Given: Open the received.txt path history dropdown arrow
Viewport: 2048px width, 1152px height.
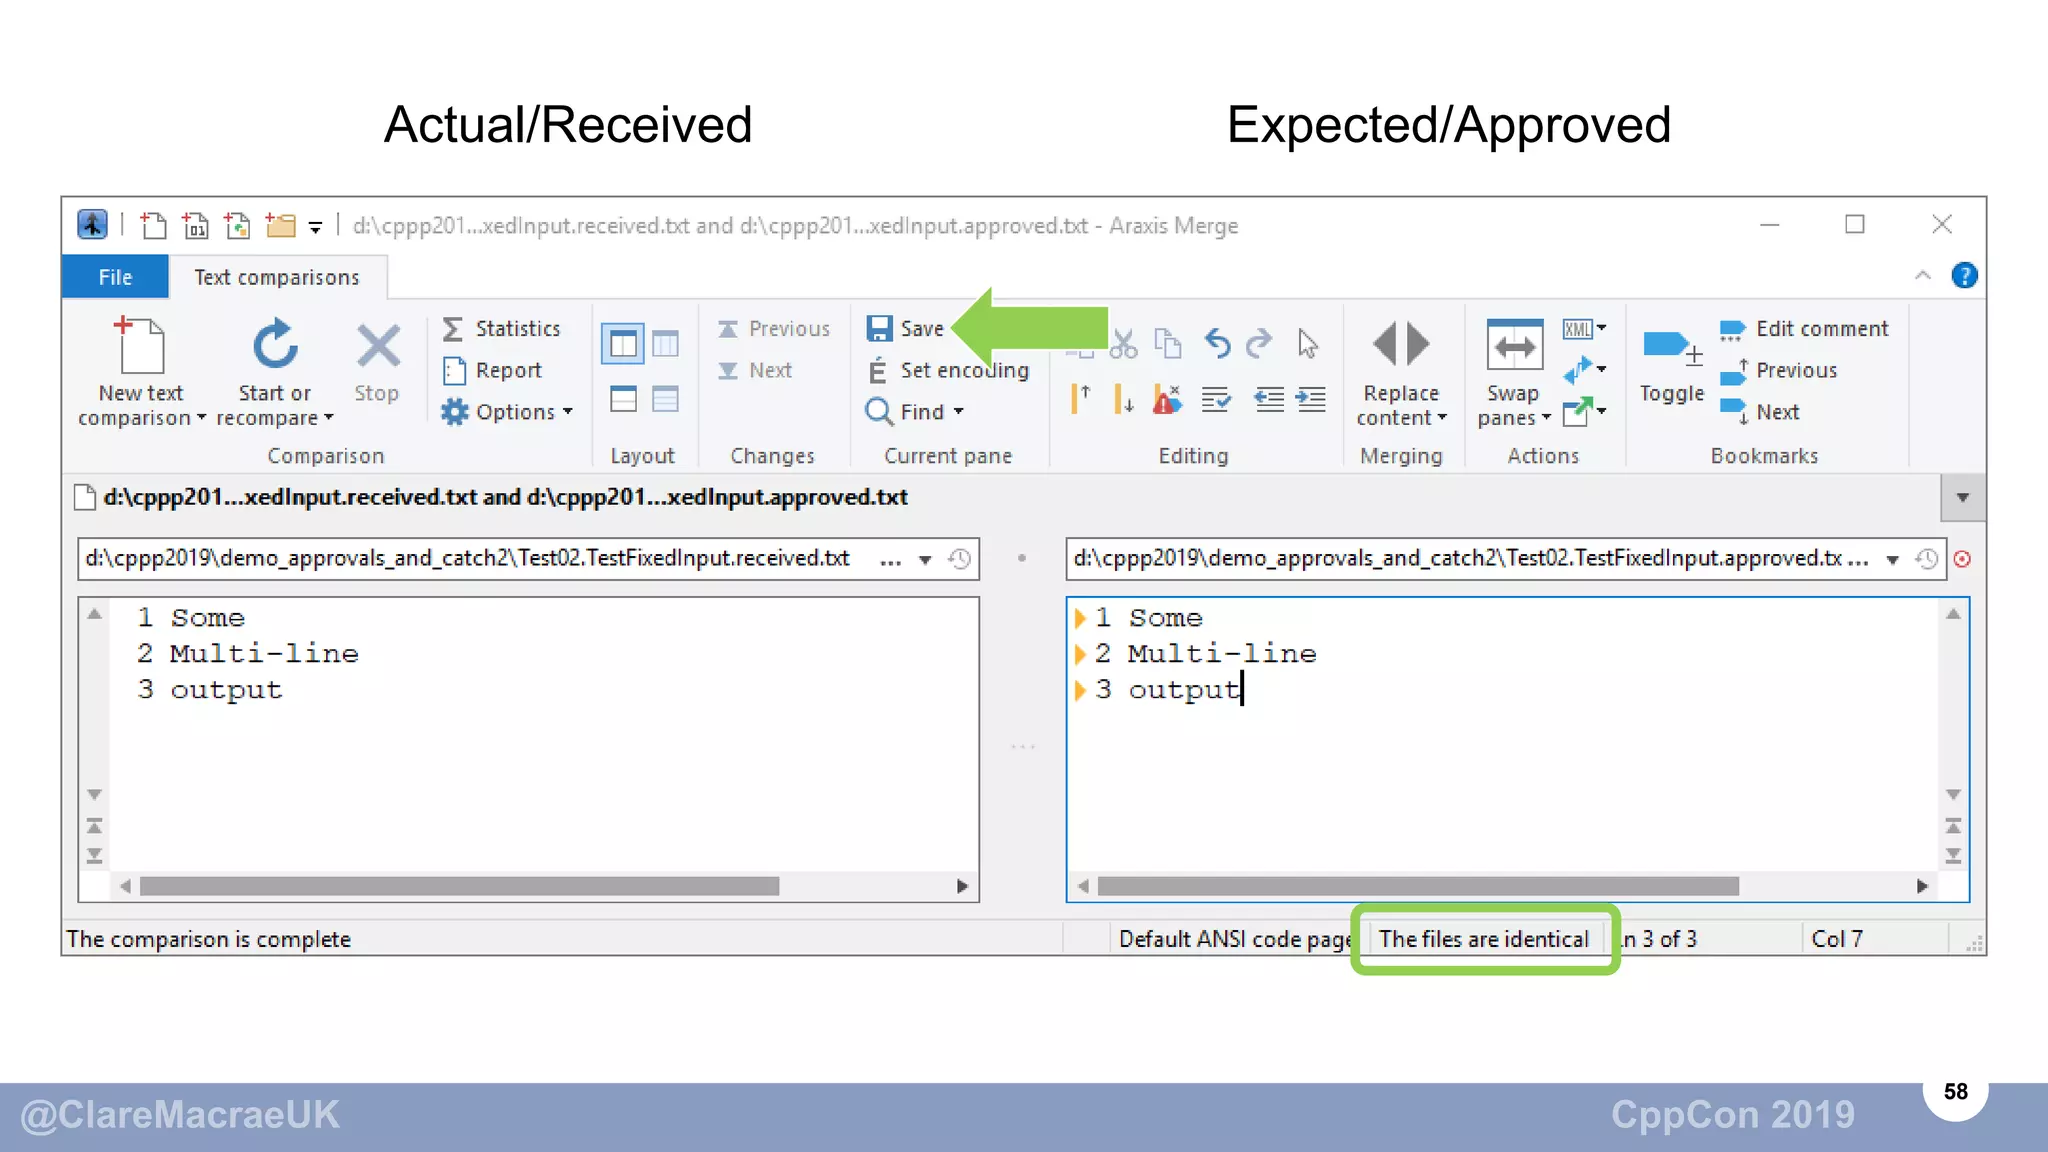Looking at the screenshot, I should (x=925, y=560).
